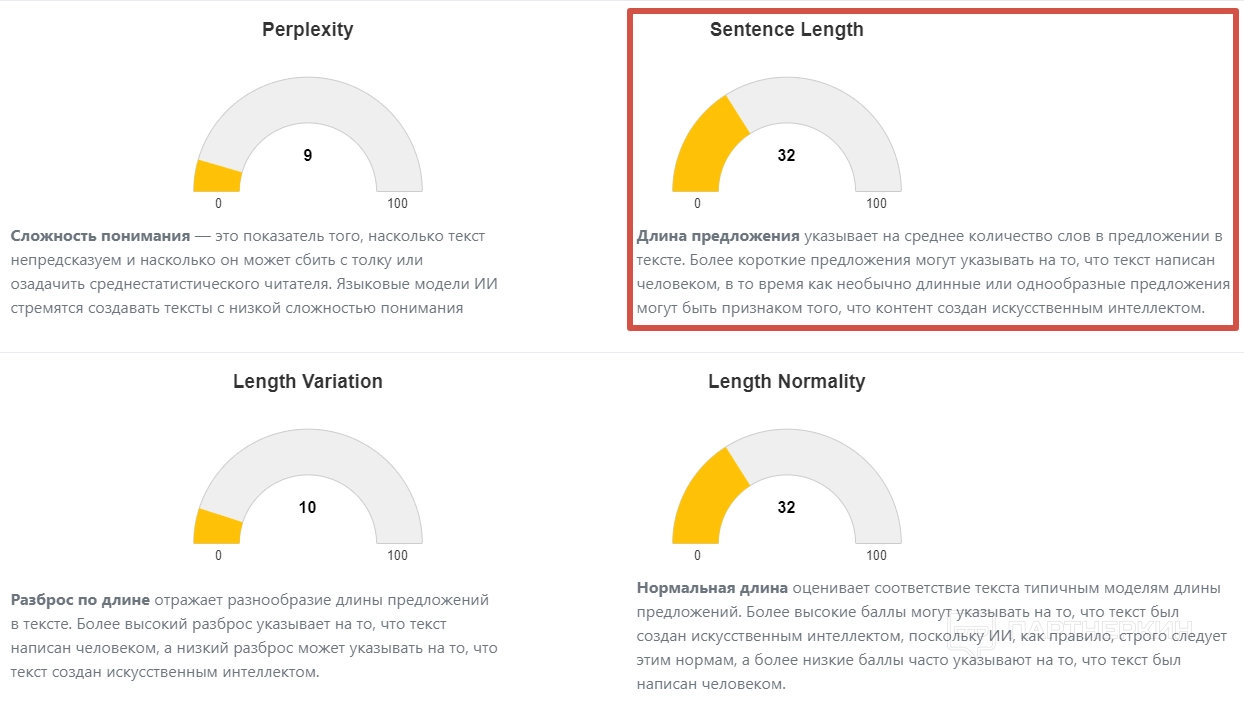Click the yellow segment of Sentence Length gauge
Viewport: 1244px width, 715px height.
click(x=707, y=145)
